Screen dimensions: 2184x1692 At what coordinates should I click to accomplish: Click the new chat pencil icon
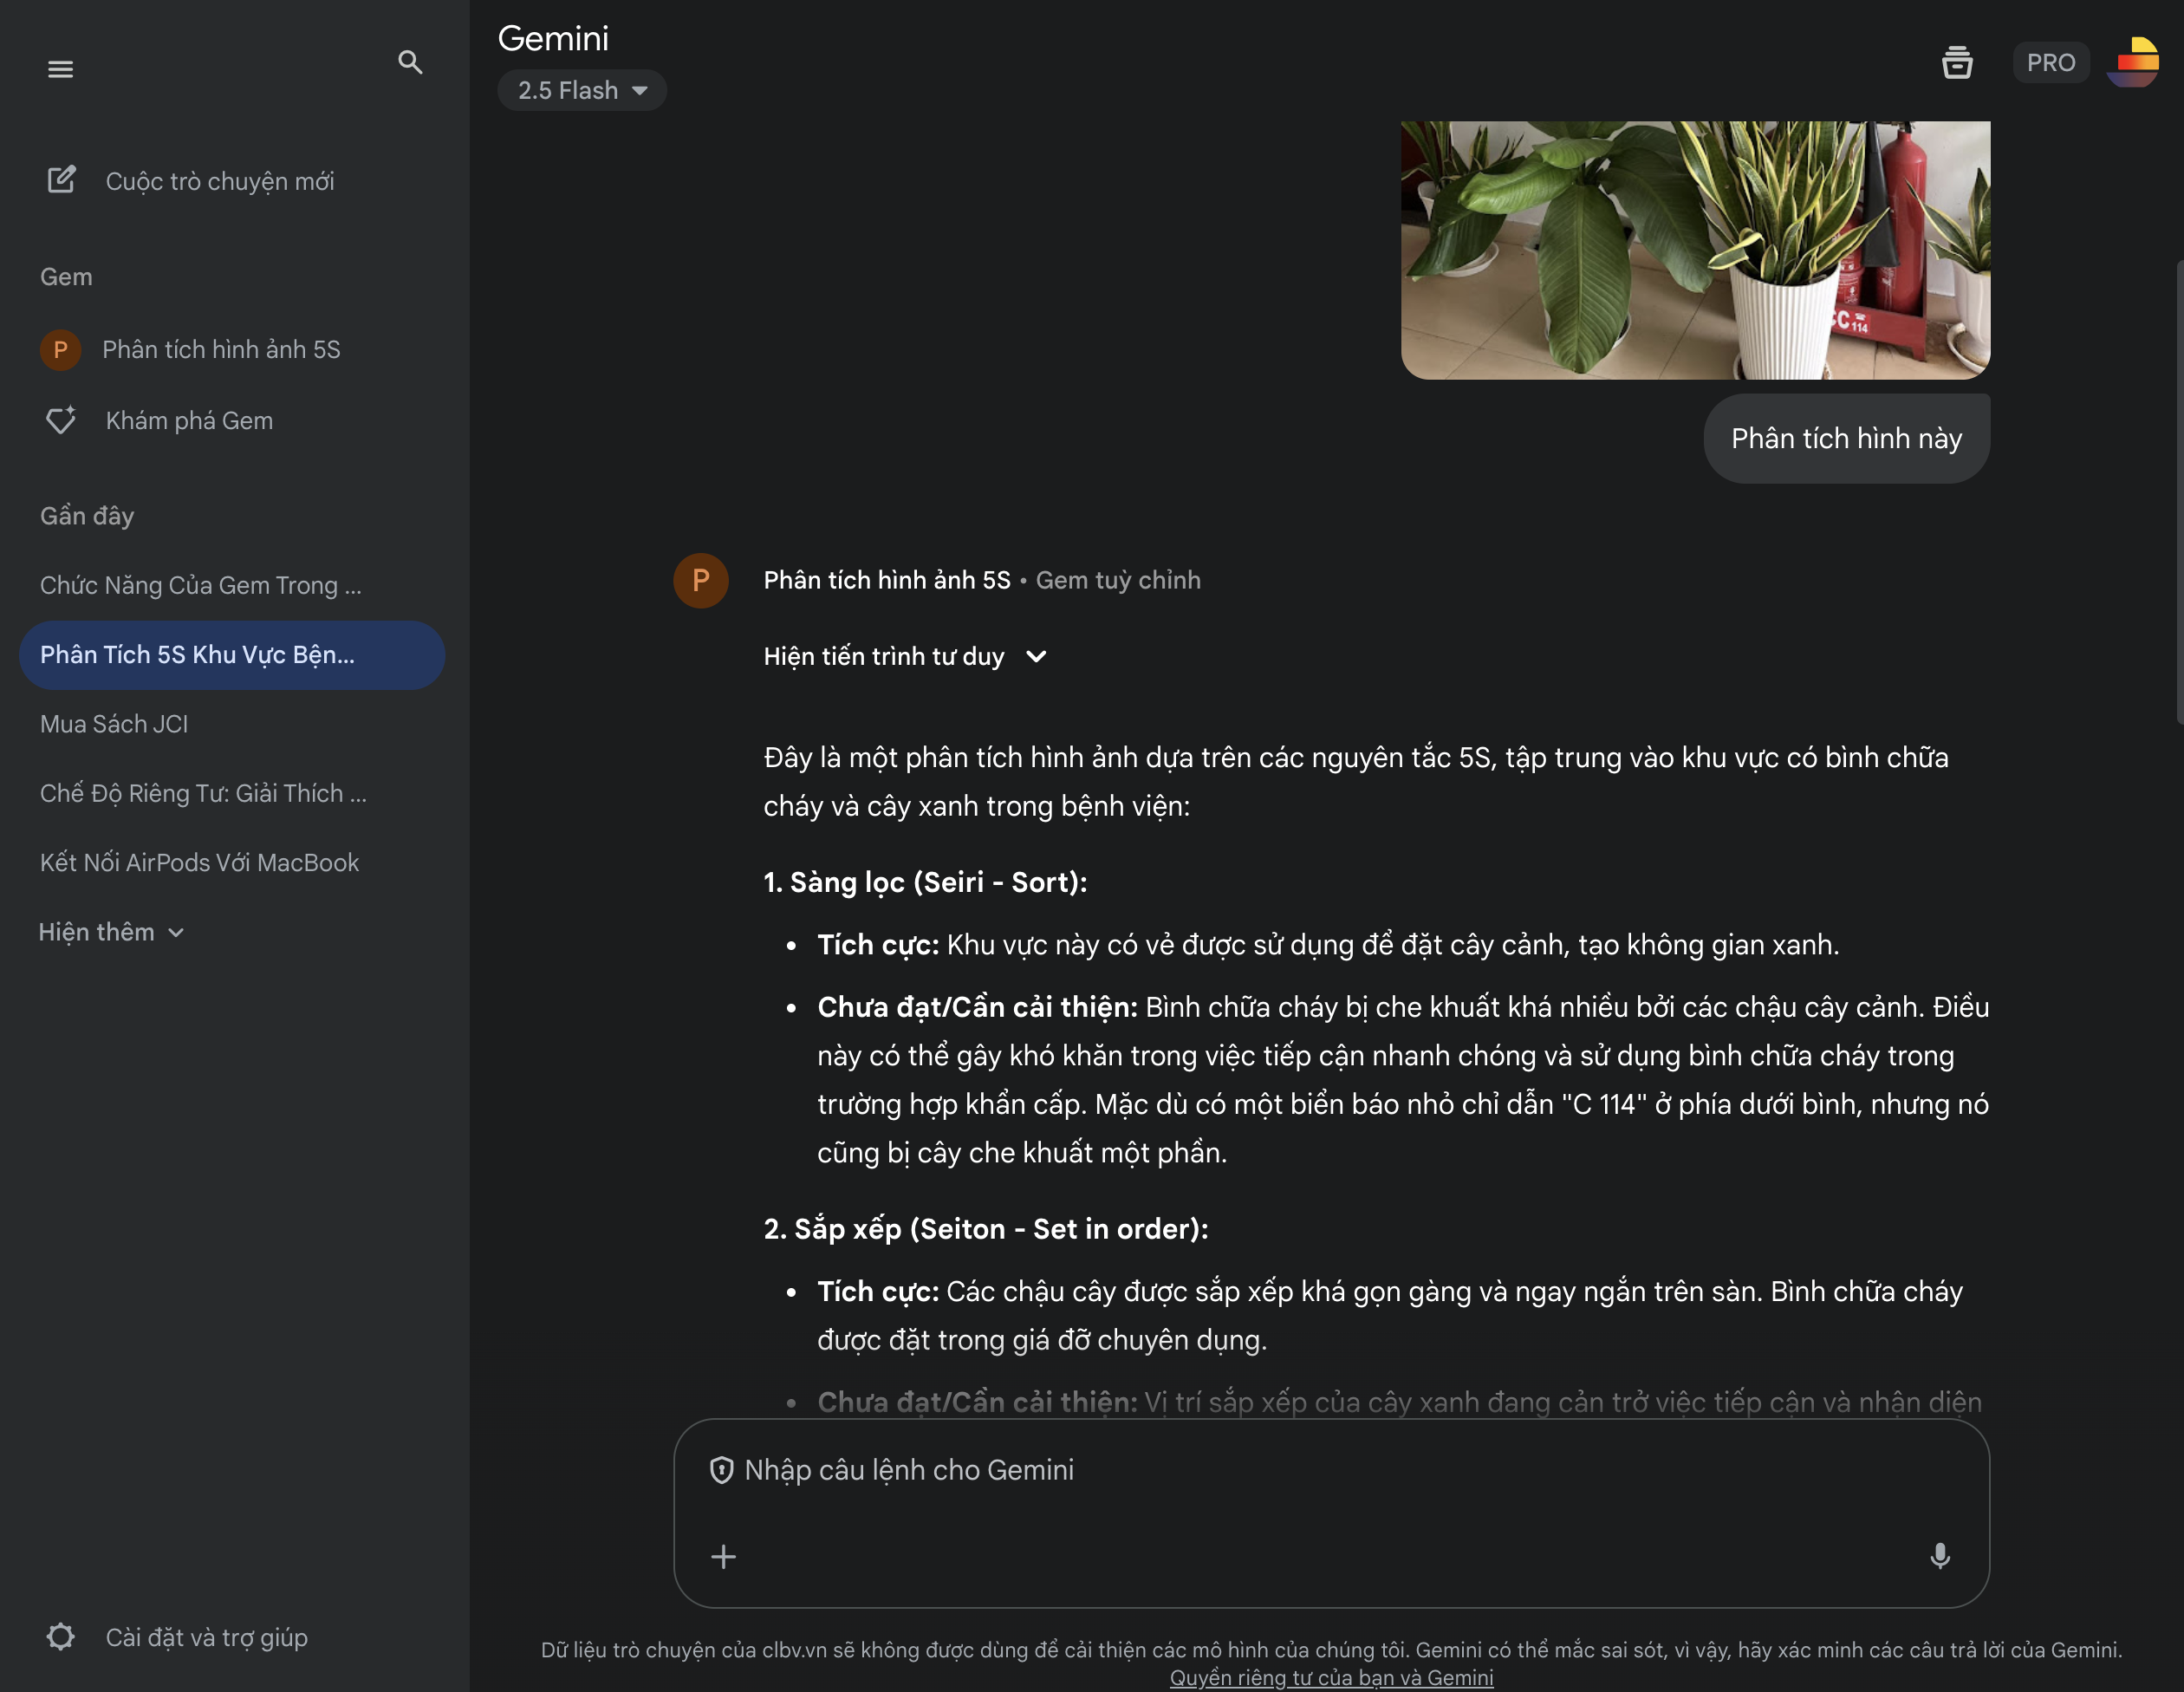(61, 180)
